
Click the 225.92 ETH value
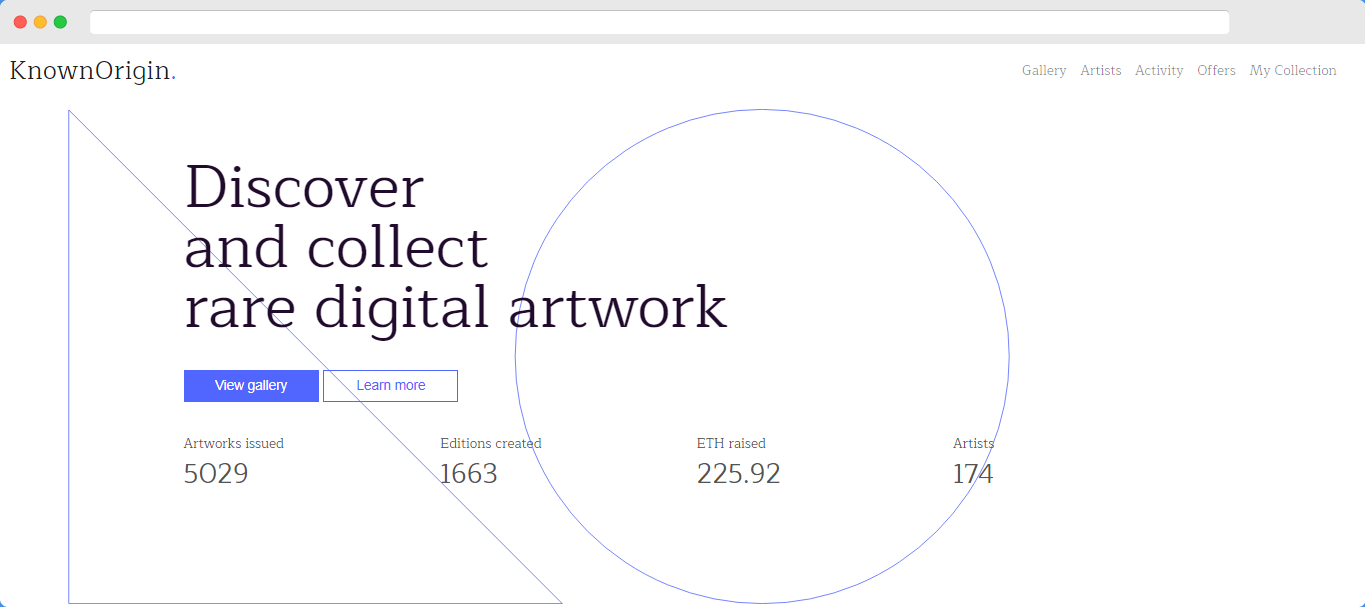tap(738, 474)
